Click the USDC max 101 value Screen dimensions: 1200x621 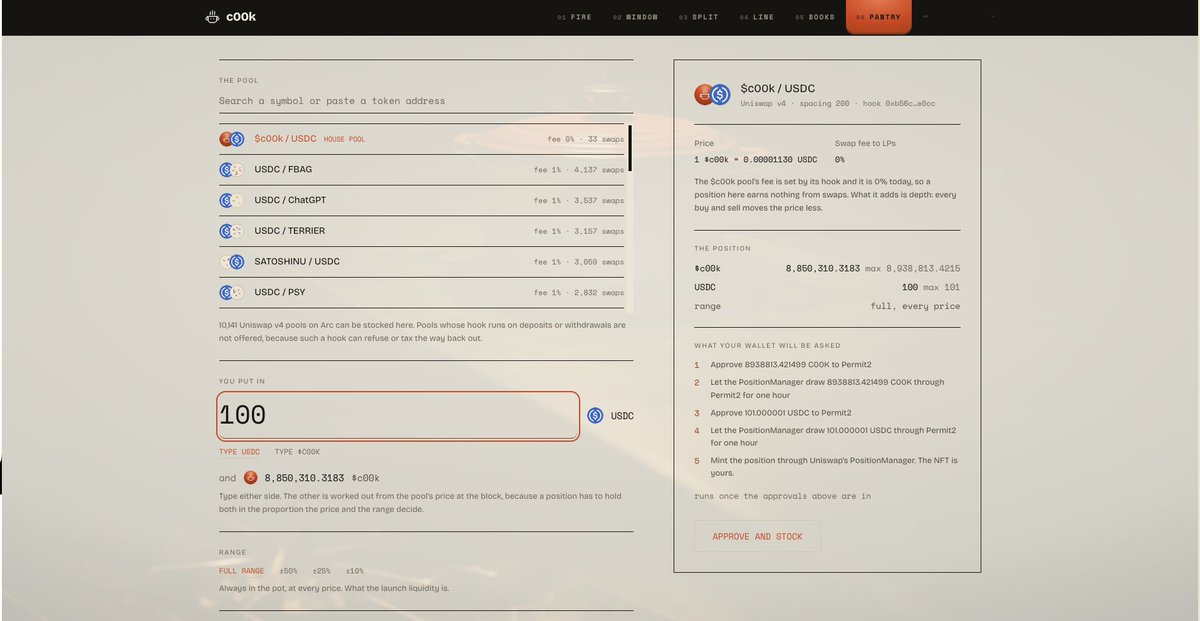point(941,287)
